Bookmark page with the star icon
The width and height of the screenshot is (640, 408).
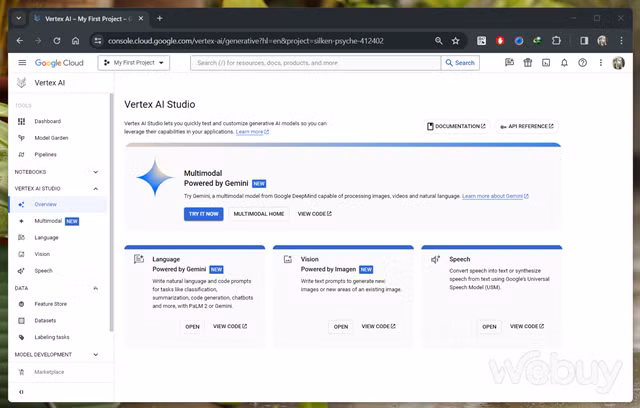[456, 41]
